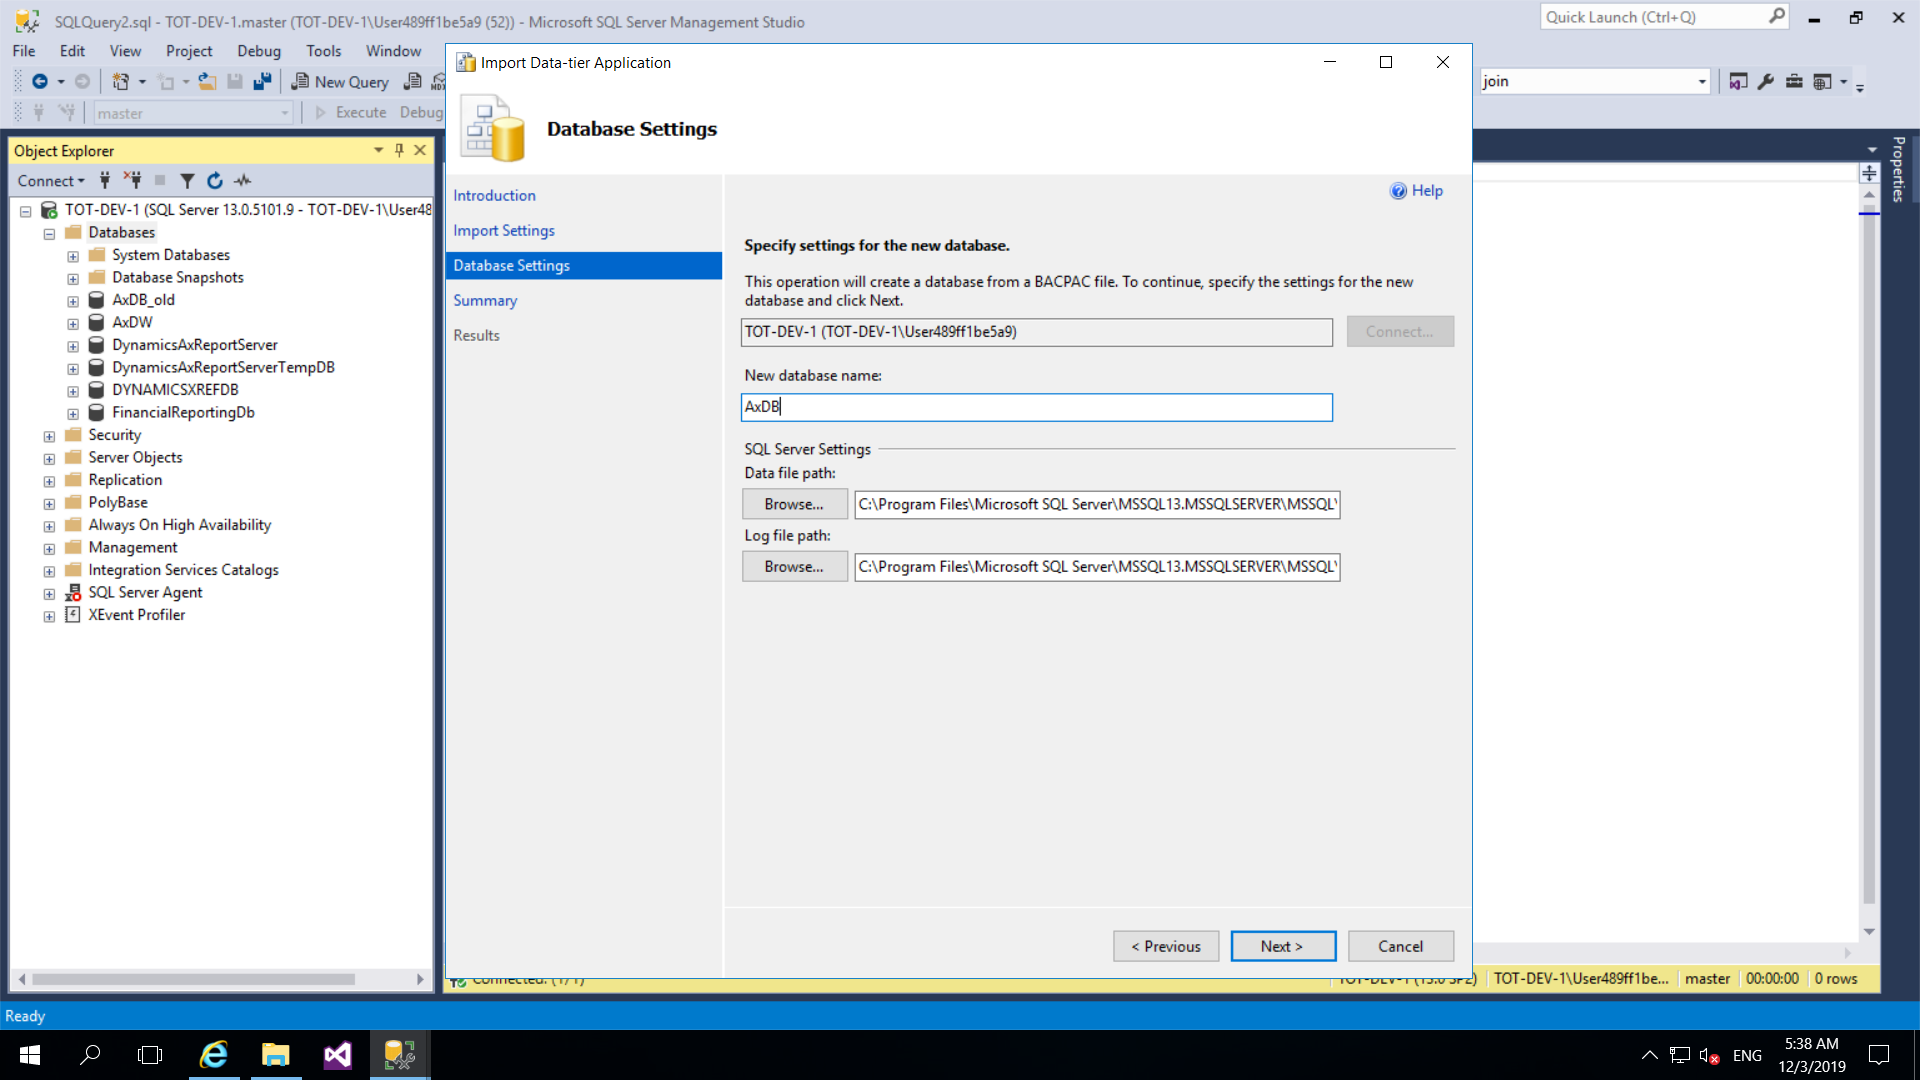Click the split editor handle icon
1920x1080 pixels.
click(1869, 173)
